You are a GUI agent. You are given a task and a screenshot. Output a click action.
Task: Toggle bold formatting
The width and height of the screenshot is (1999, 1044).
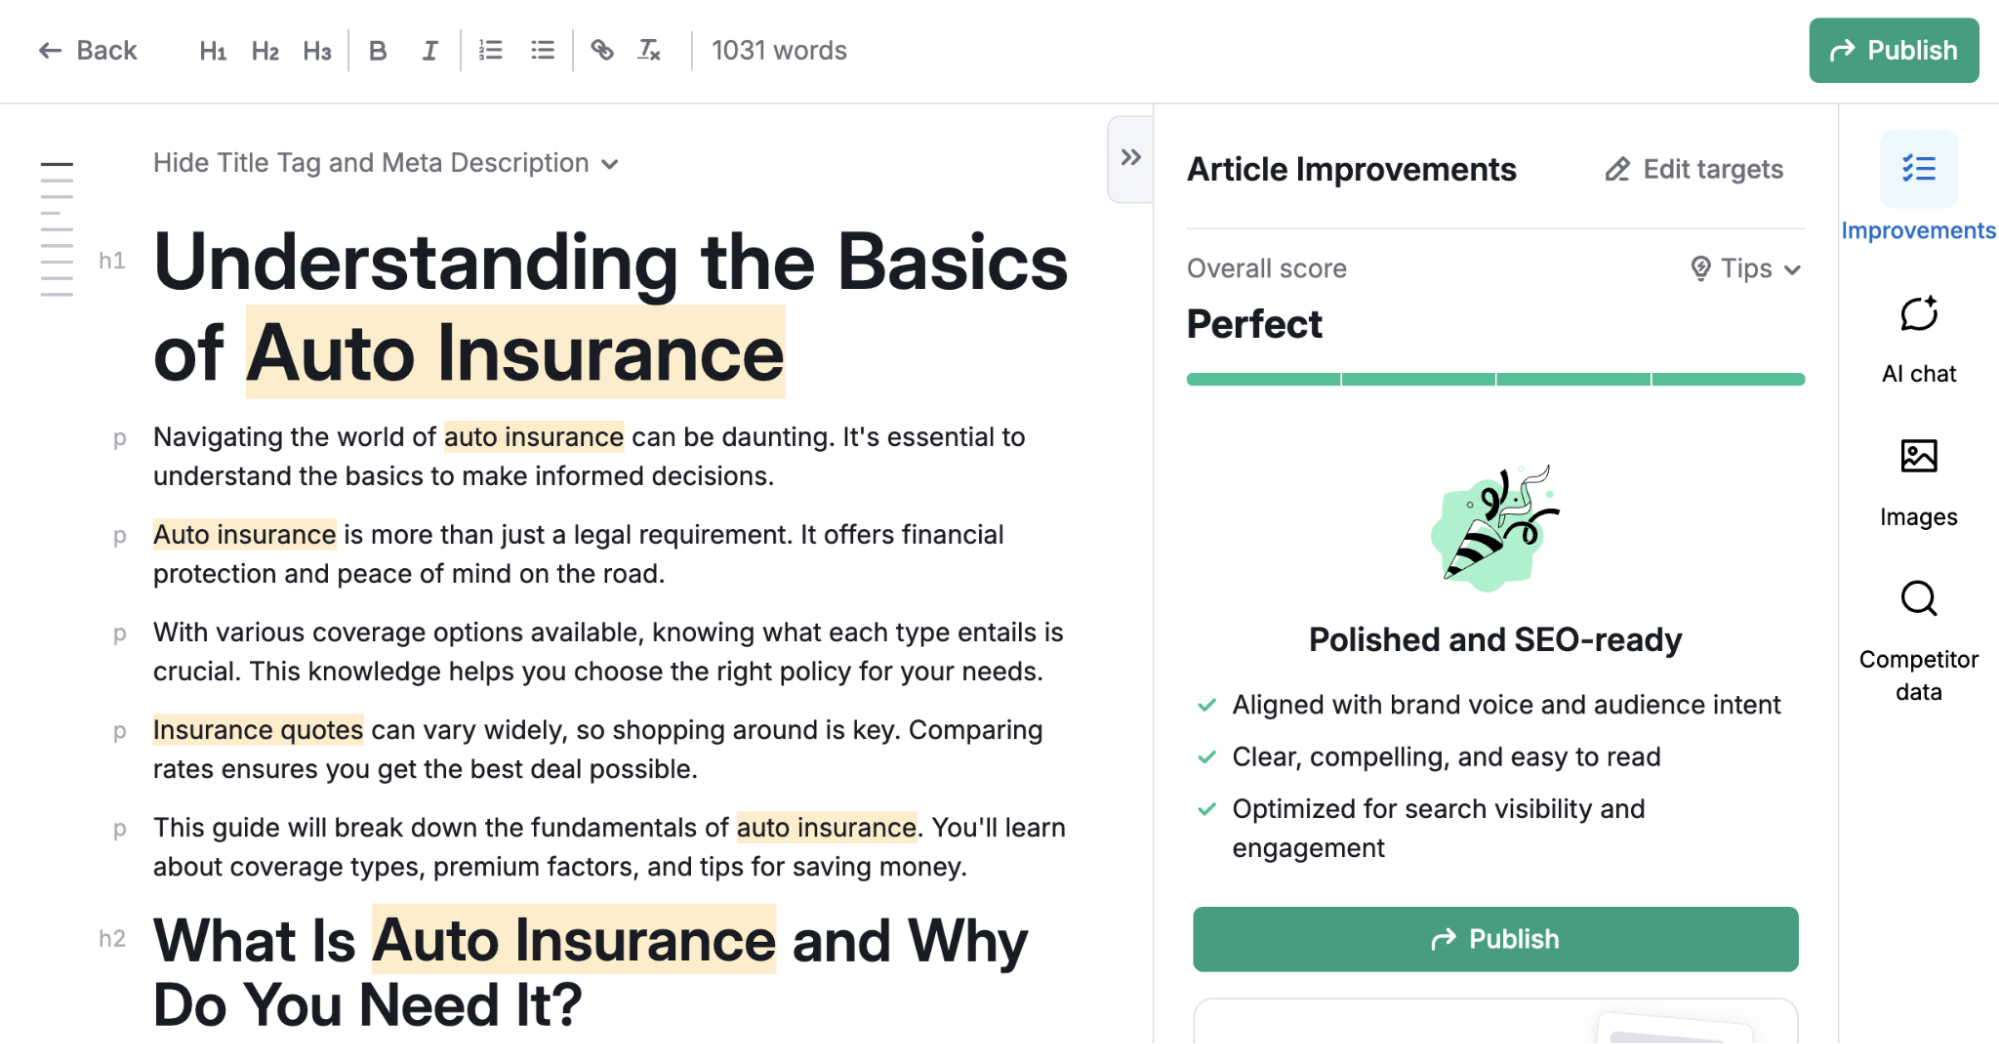[x=378, y=50]
